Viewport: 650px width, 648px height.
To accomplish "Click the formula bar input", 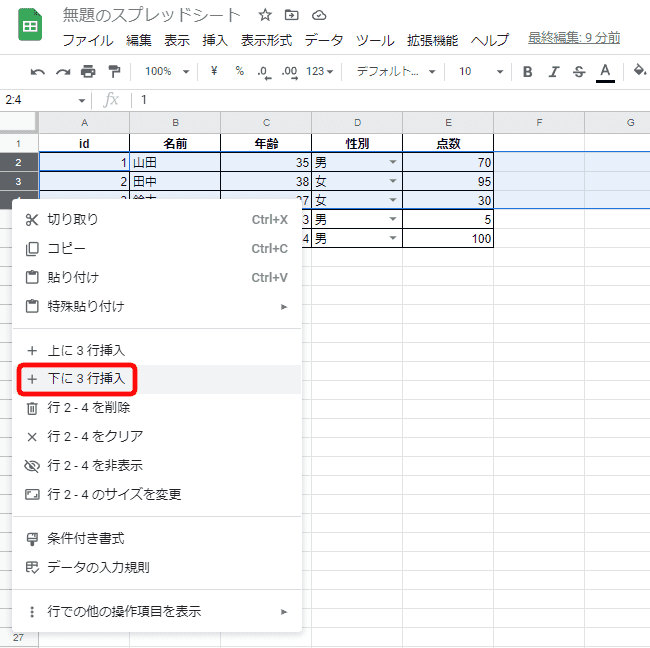I will tap(392, 100).
